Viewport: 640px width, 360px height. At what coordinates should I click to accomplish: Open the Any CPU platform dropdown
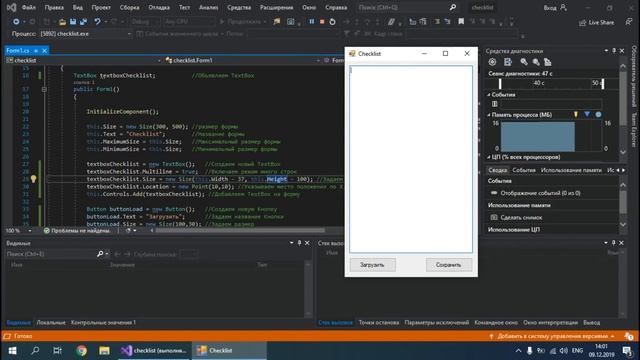(188, 22)
